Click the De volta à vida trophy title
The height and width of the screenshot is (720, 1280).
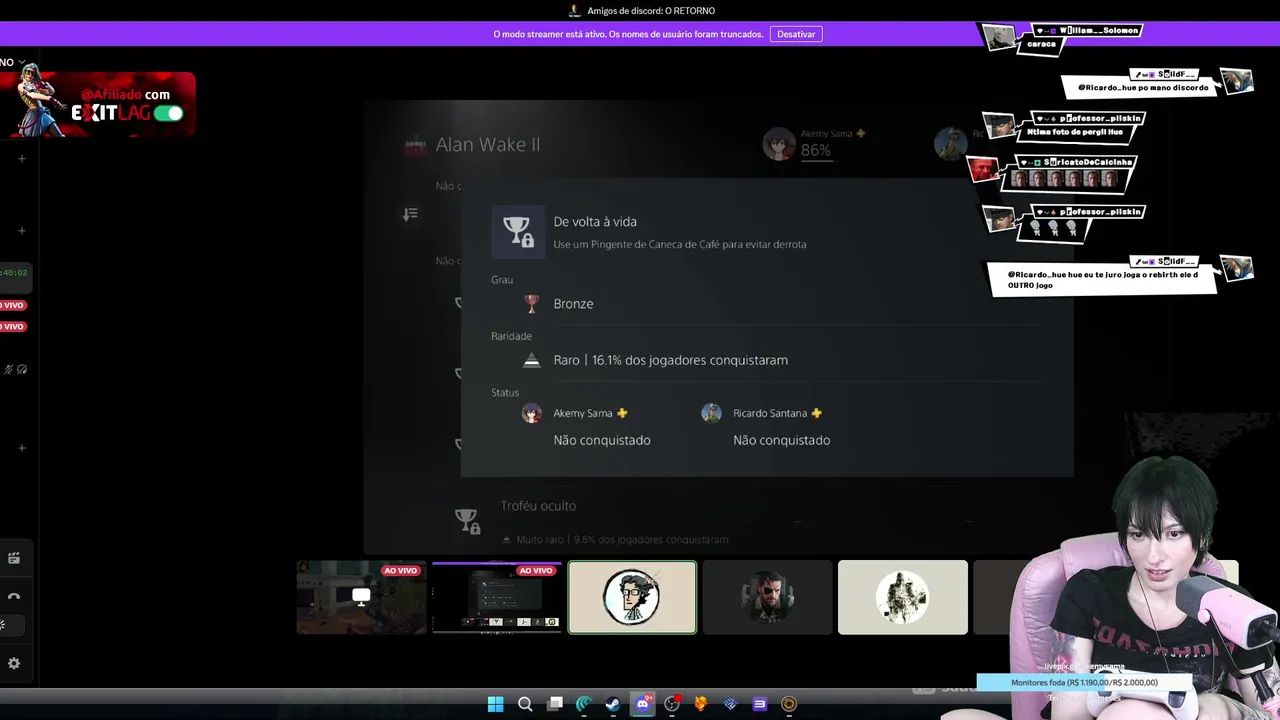click(x=595, y=222)
